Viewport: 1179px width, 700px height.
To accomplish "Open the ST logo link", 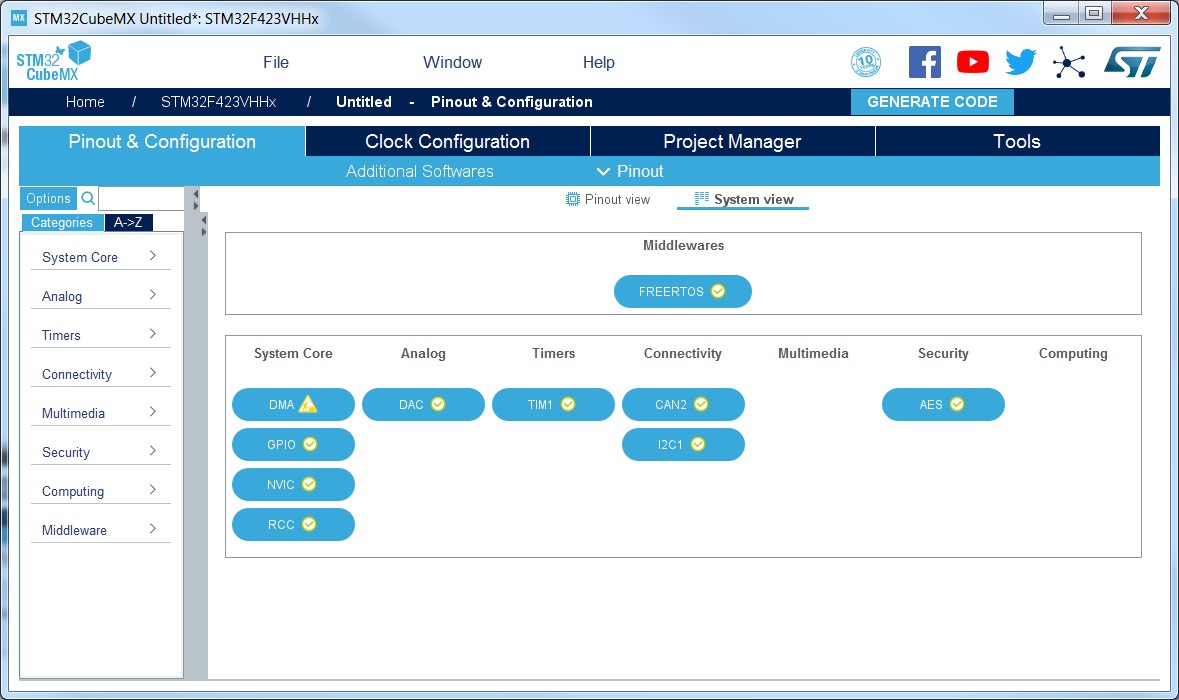I will [1132, 62].
